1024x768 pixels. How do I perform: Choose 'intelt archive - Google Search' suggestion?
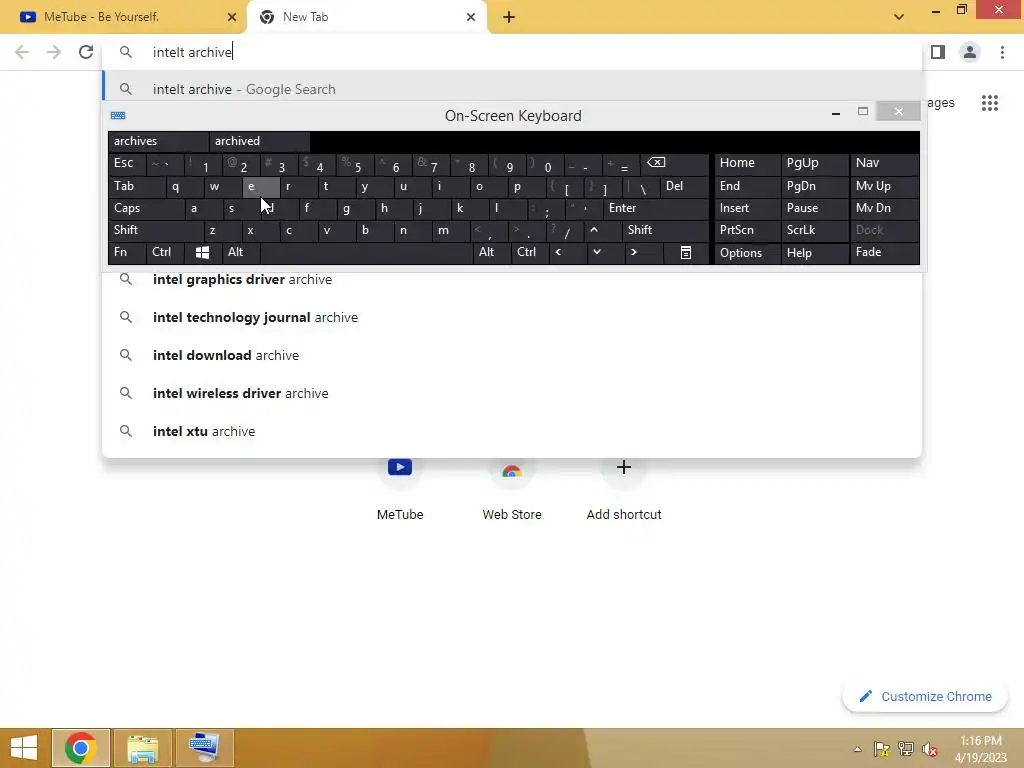(512, 89)
